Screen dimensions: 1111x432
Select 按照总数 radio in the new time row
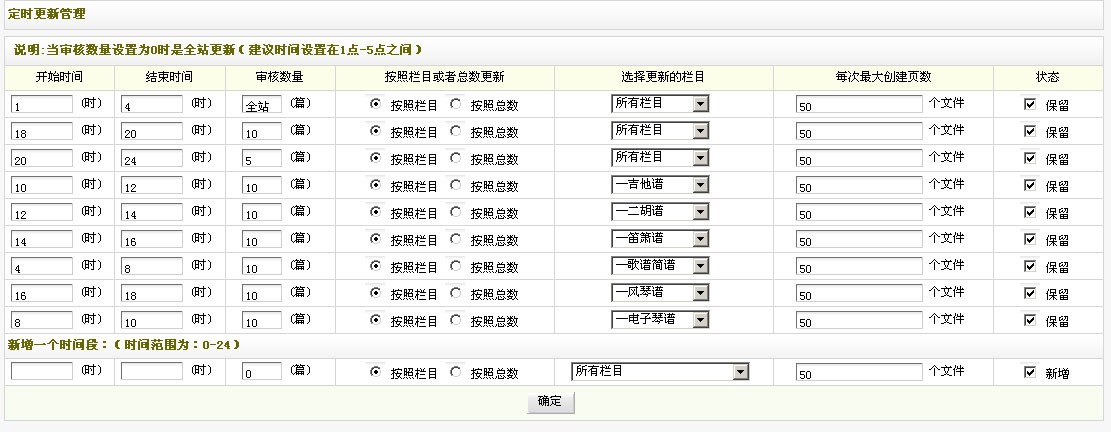click(x=456, y=372)
